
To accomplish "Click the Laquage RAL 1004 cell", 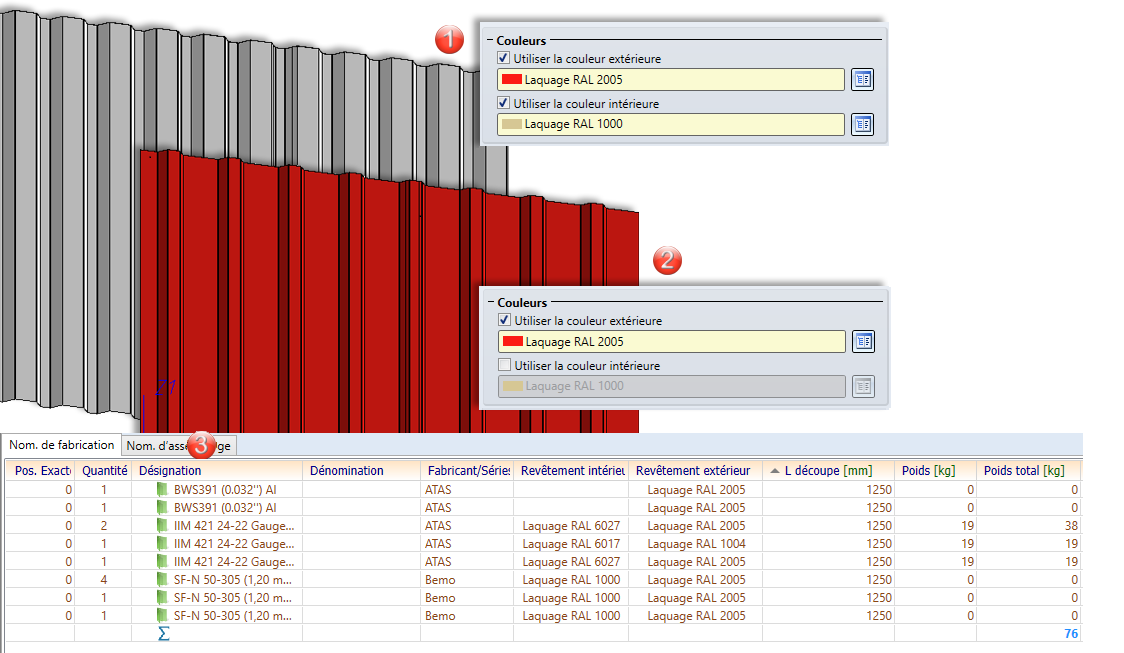I will click(x=696, y=543).
